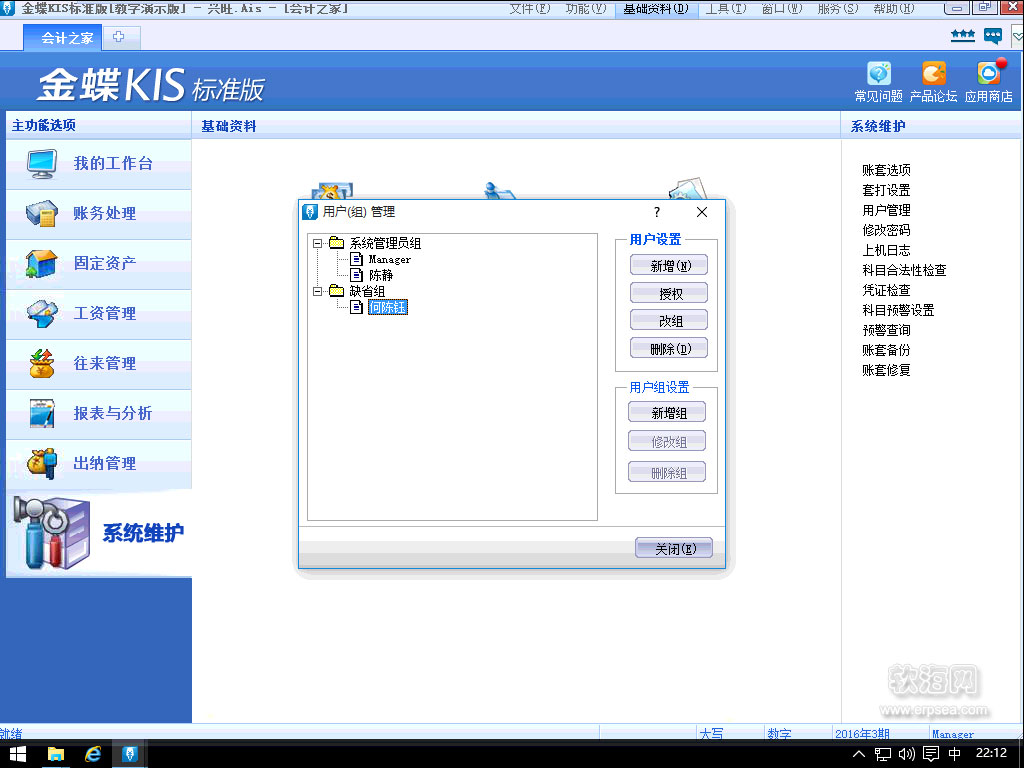Screen dimensions: 1024x768
Task: Click the 固定资产 house icon
Action: pos(42,263)
